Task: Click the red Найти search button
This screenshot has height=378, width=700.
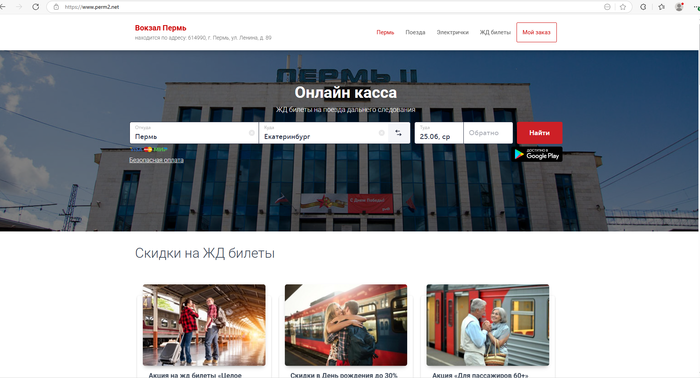Action: [x=539, y=133]
